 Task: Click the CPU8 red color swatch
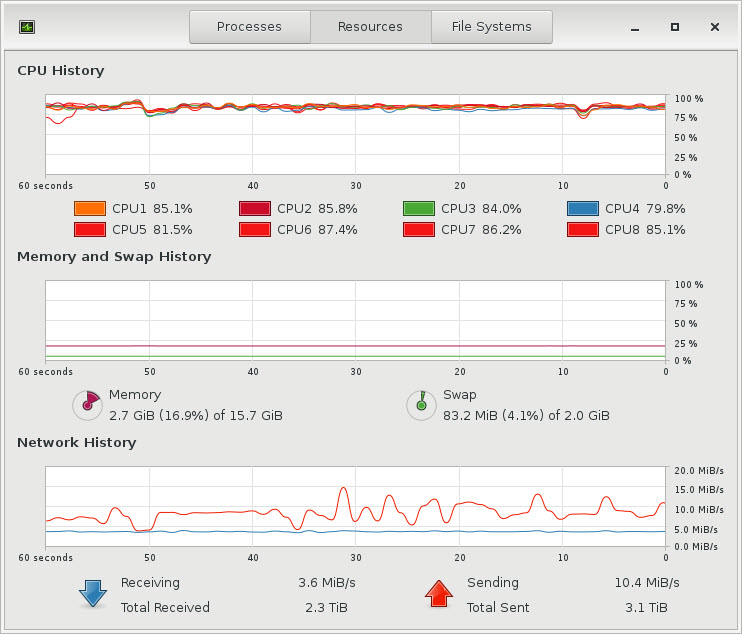583,229
